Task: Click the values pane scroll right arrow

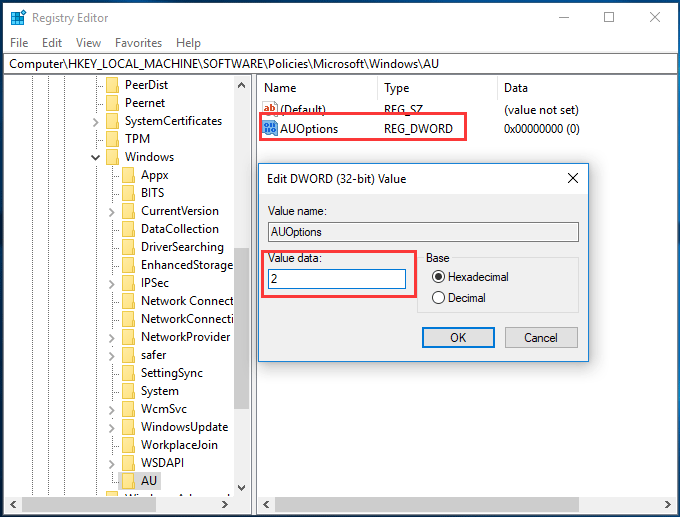Action: [668, 504]
